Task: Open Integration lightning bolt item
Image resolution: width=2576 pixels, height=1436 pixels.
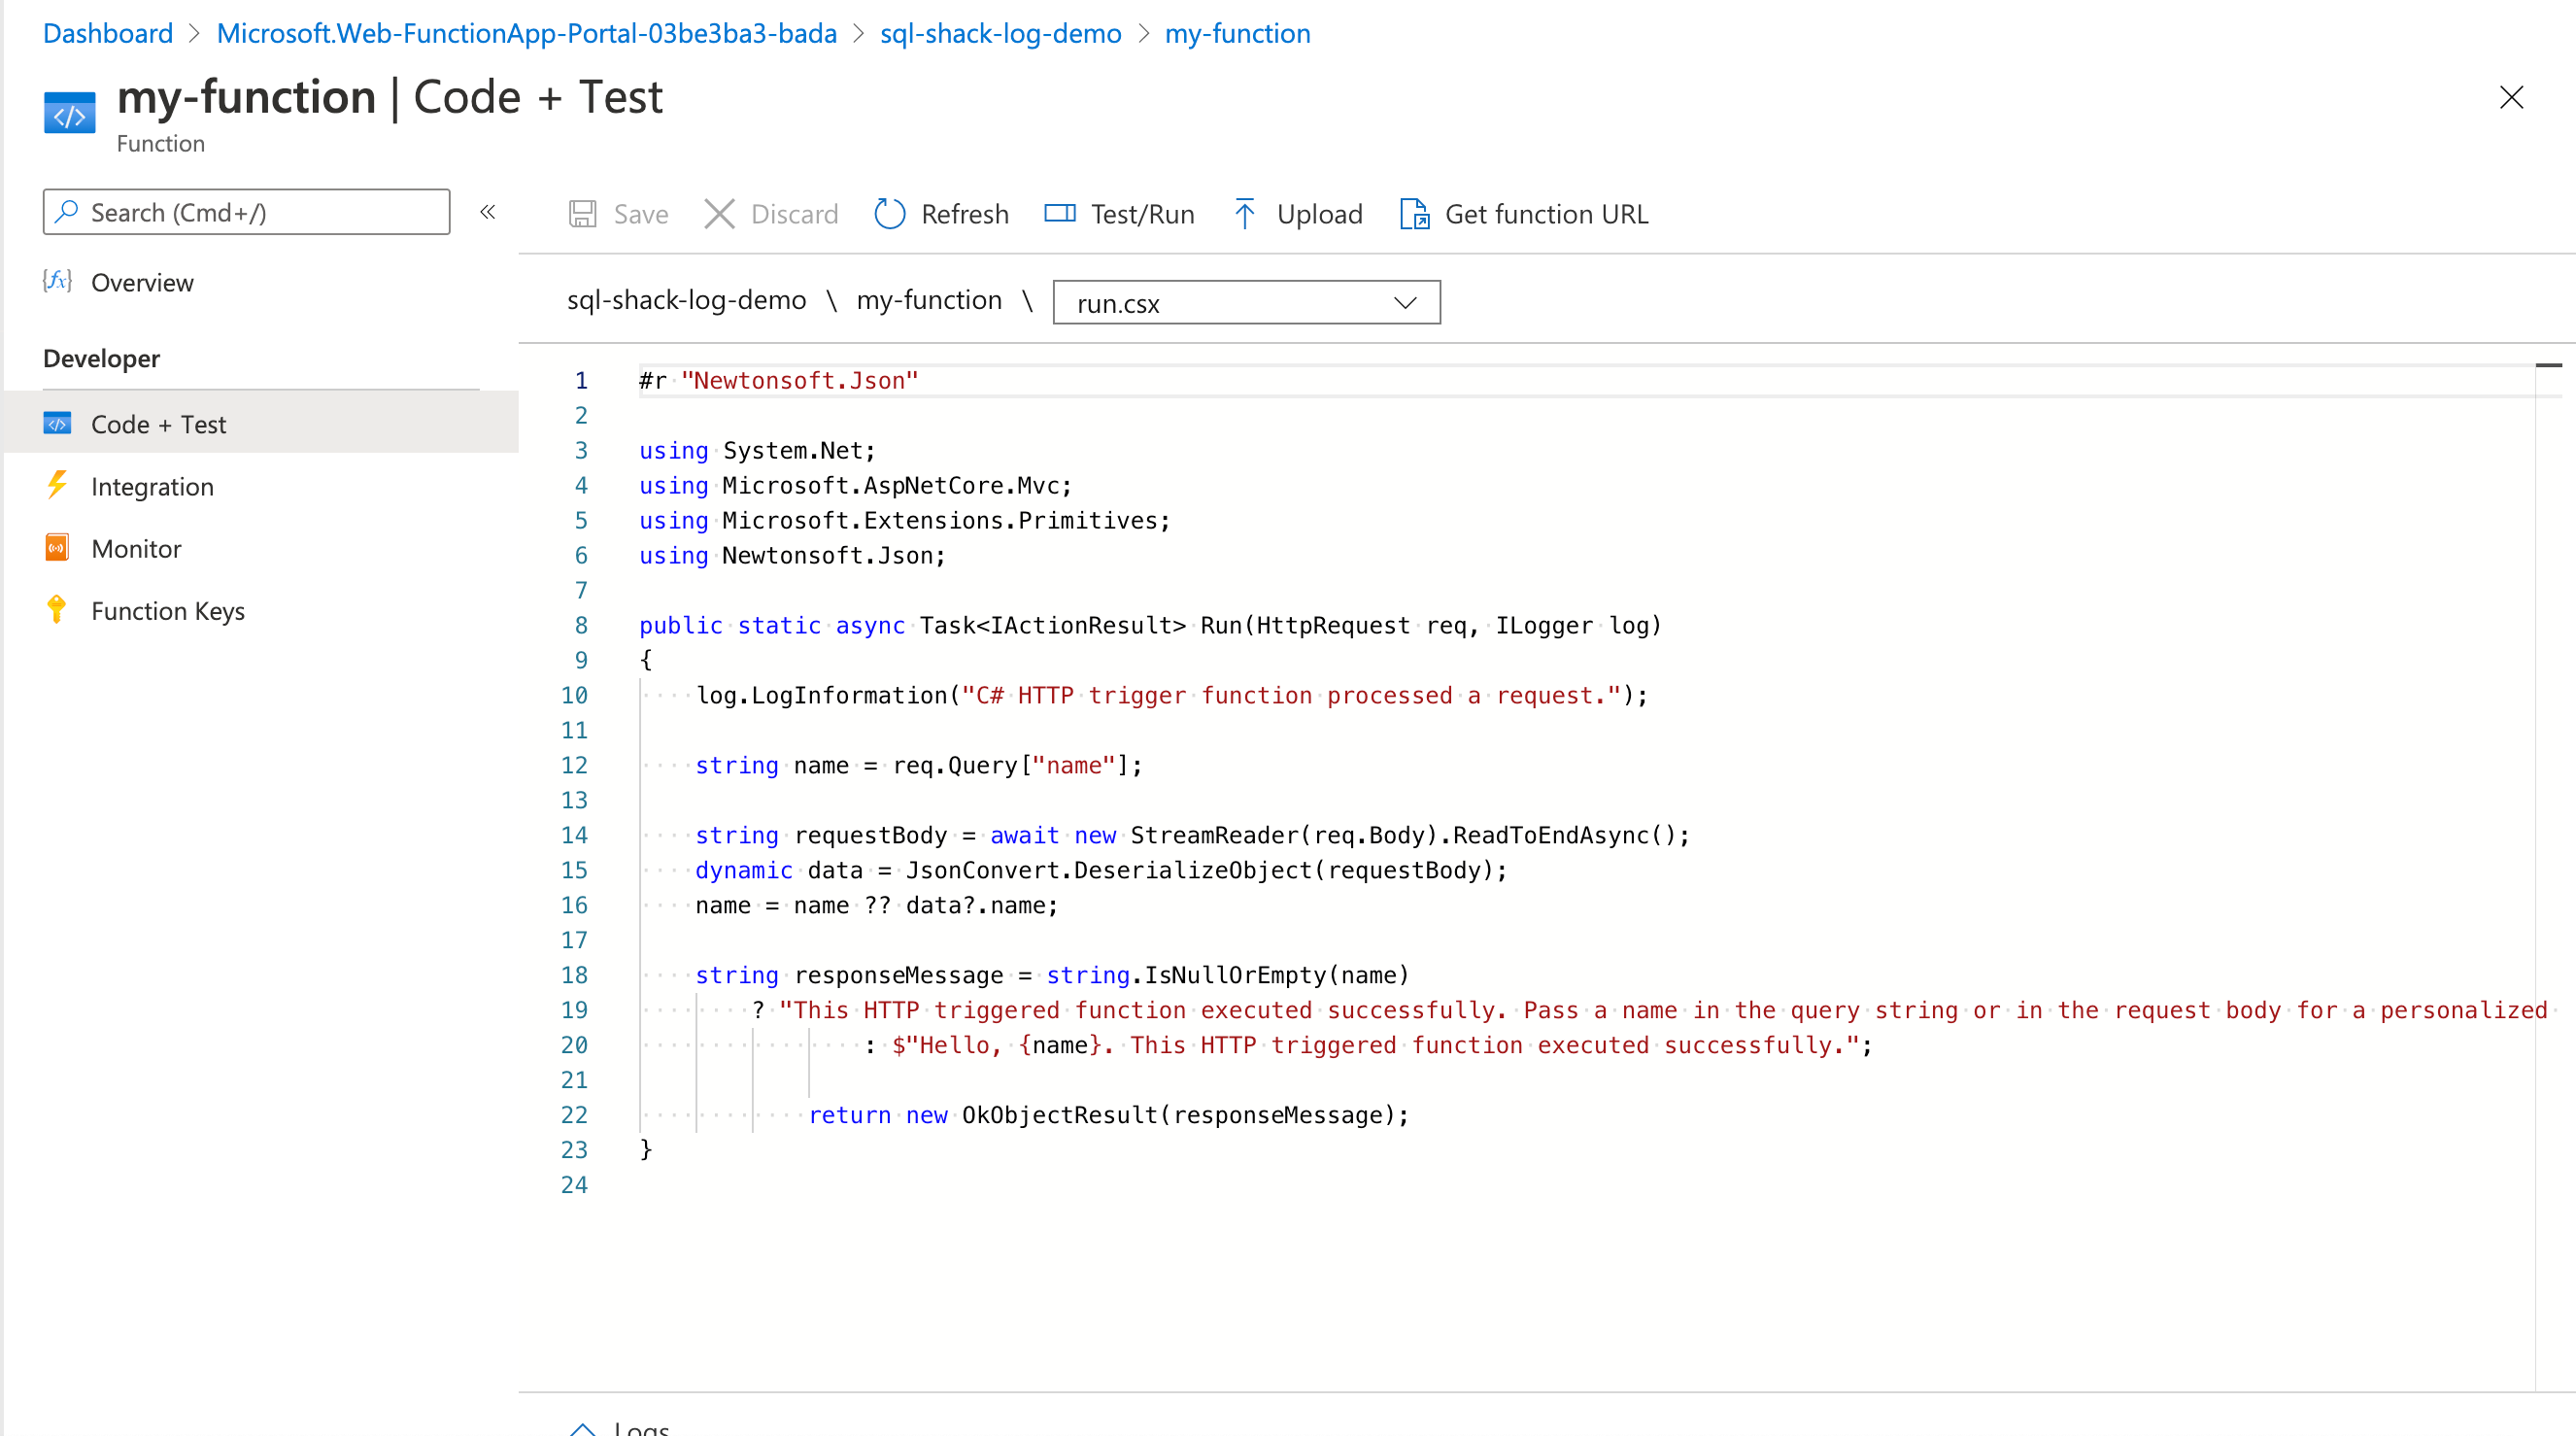Action: [152, 486]
